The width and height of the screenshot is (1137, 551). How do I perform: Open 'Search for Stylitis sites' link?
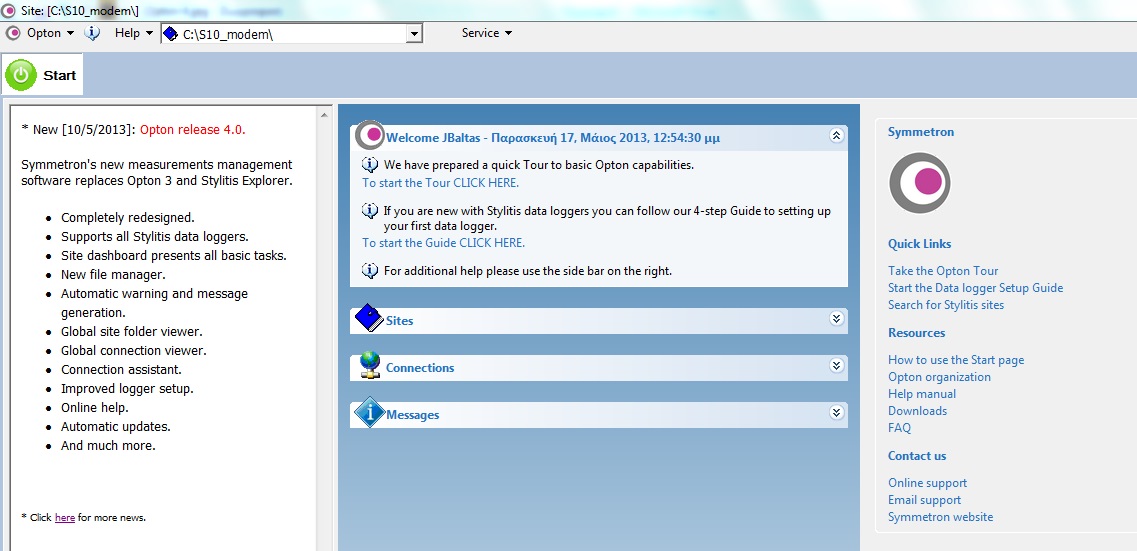946,305
